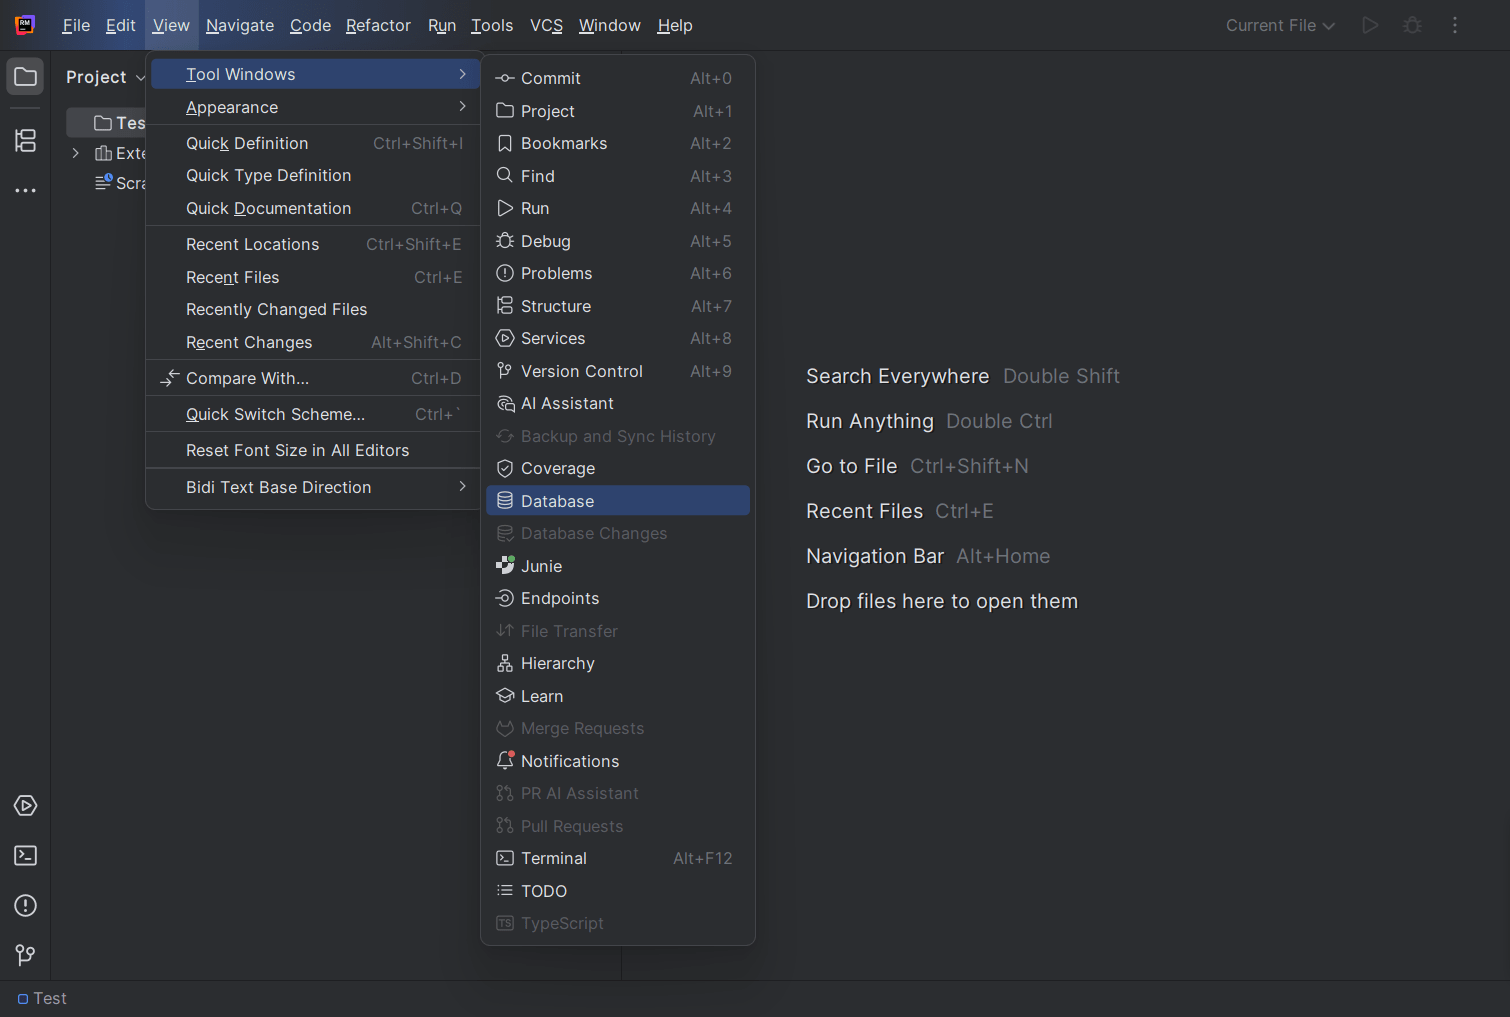Click the RubyMine logo in the top-left corner
This screenshot has width=1510, height=1017.
[x=24, y=24]
